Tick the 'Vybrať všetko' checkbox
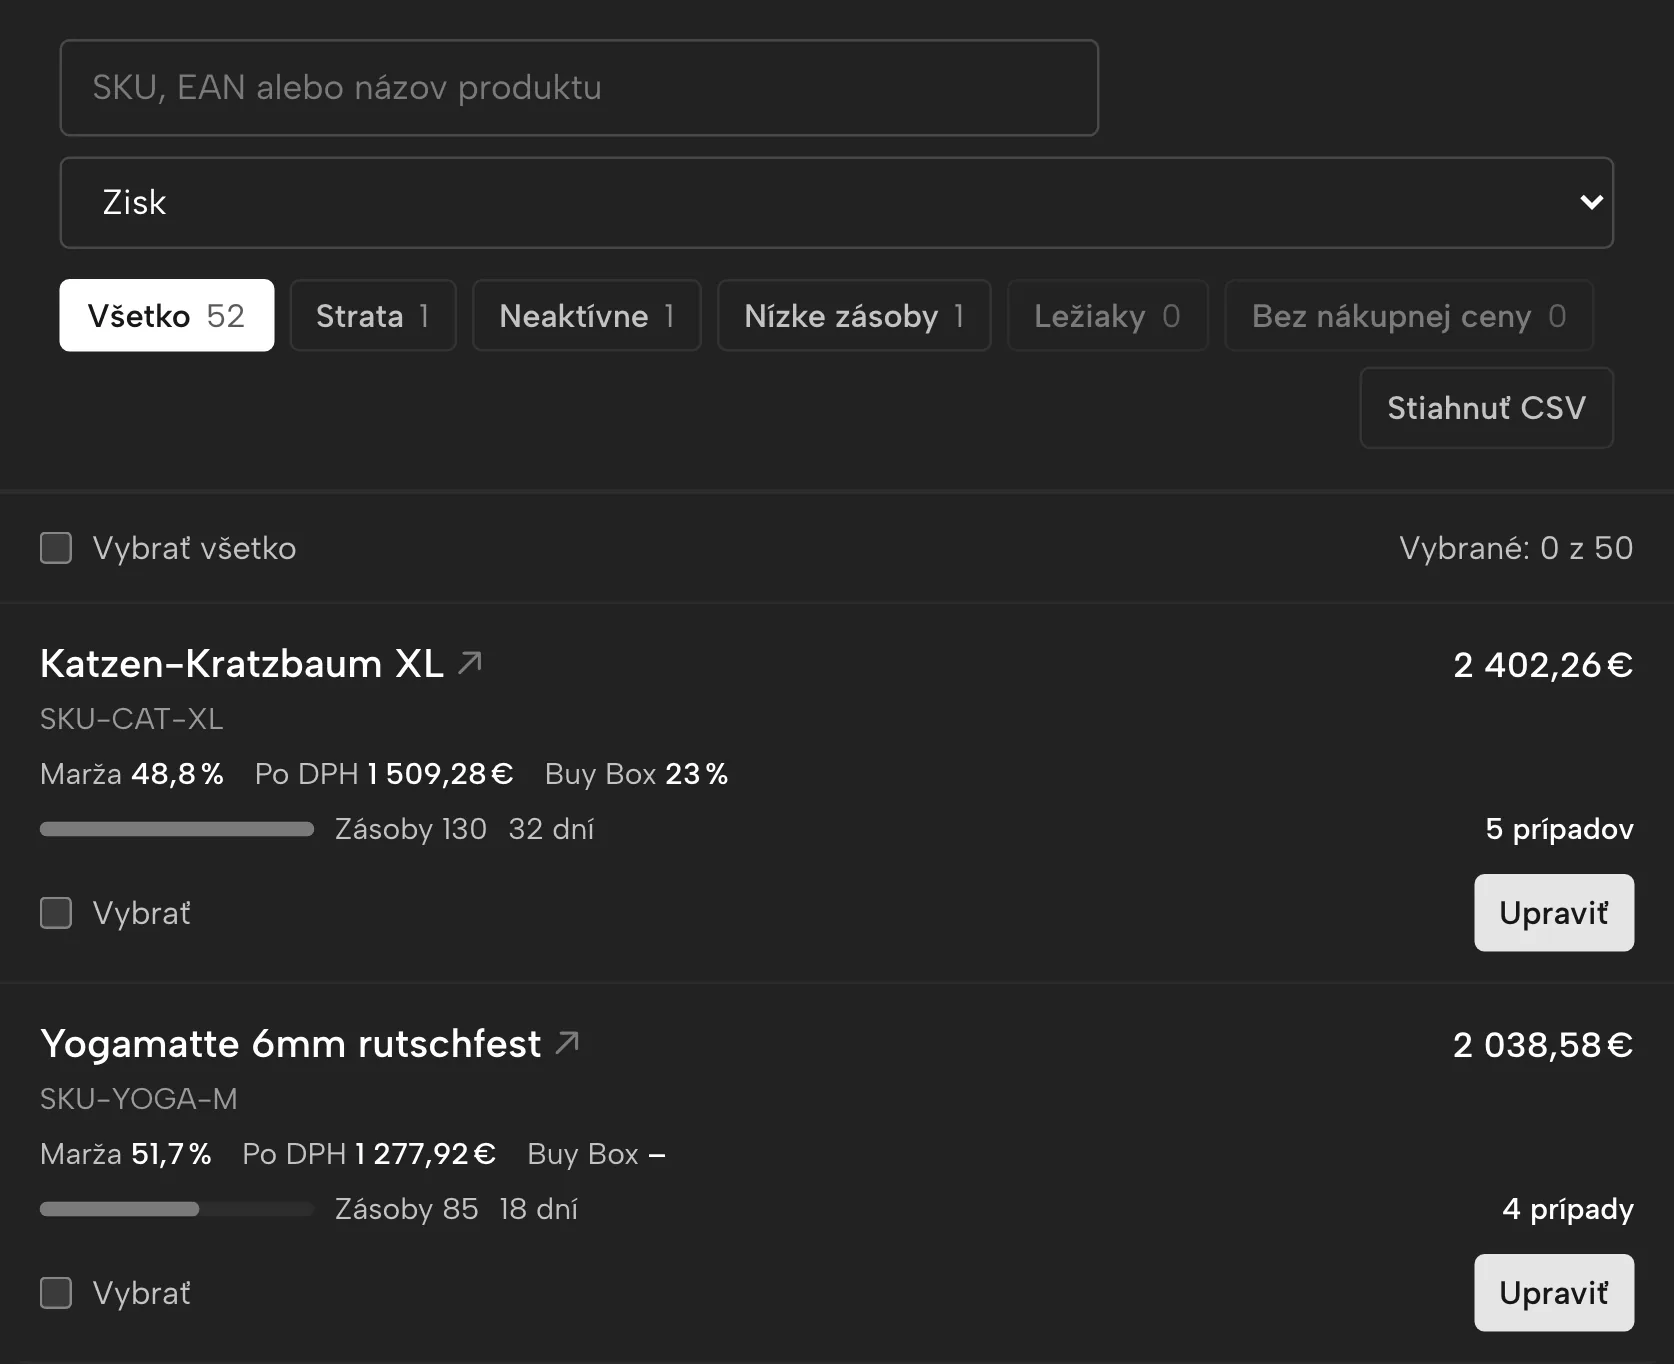1674x1364 pixels. (x=56, y=548)
